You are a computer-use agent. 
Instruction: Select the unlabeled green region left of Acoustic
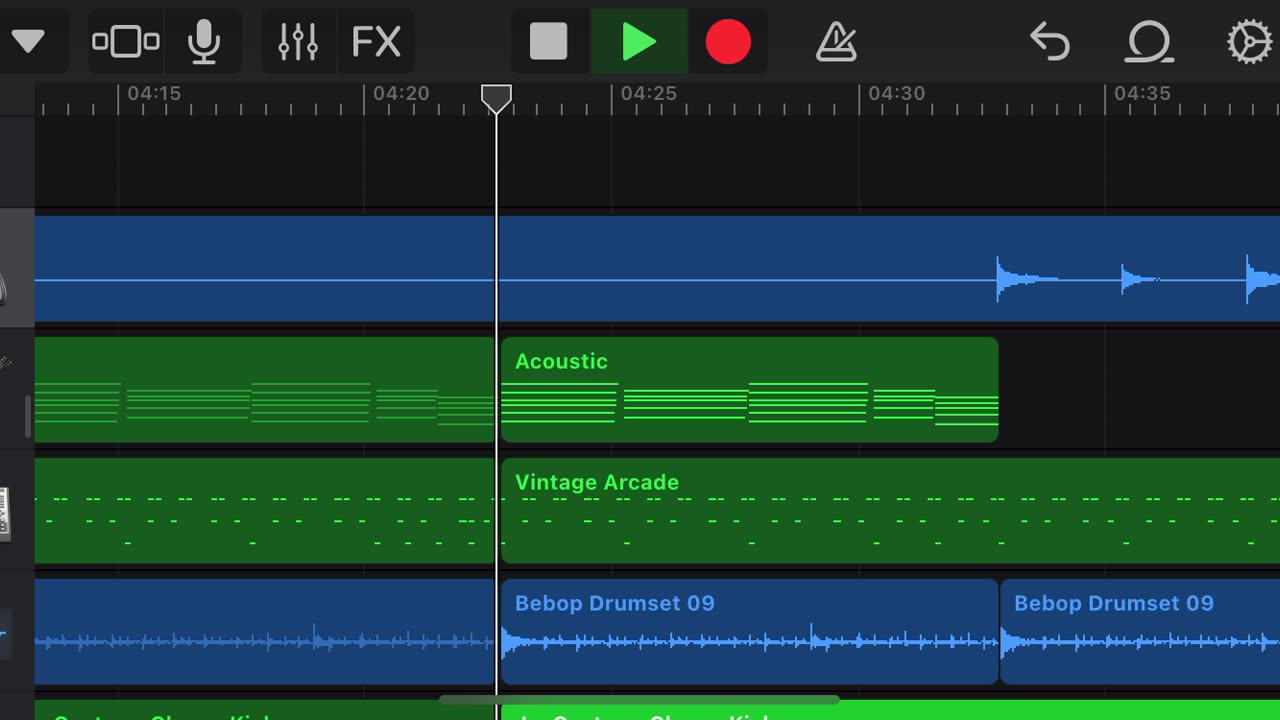[x=265, y=389]
